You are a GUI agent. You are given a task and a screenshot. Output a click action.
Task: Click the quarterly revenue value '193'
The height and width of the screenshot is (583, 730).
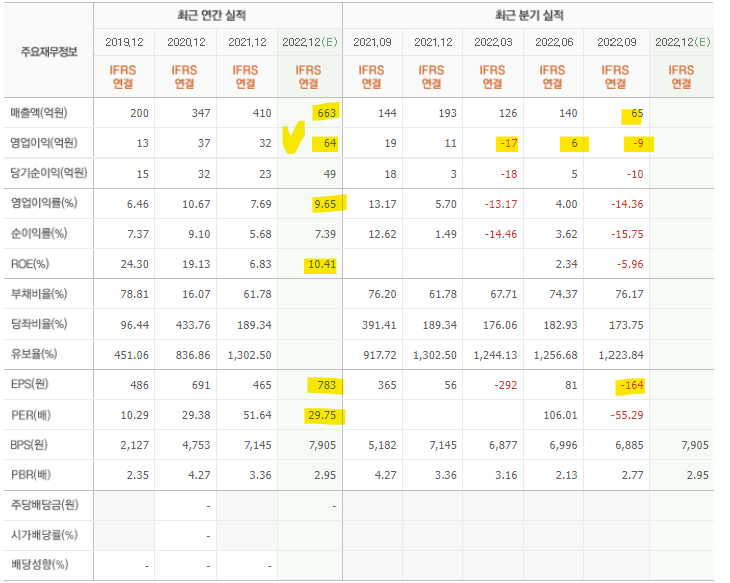point(447,113)
